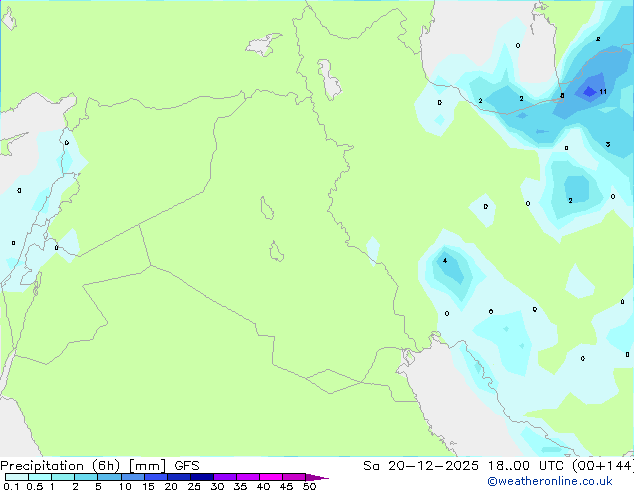Pick the 40–45 mm magenta legend swatch

(x=271, y=477)
